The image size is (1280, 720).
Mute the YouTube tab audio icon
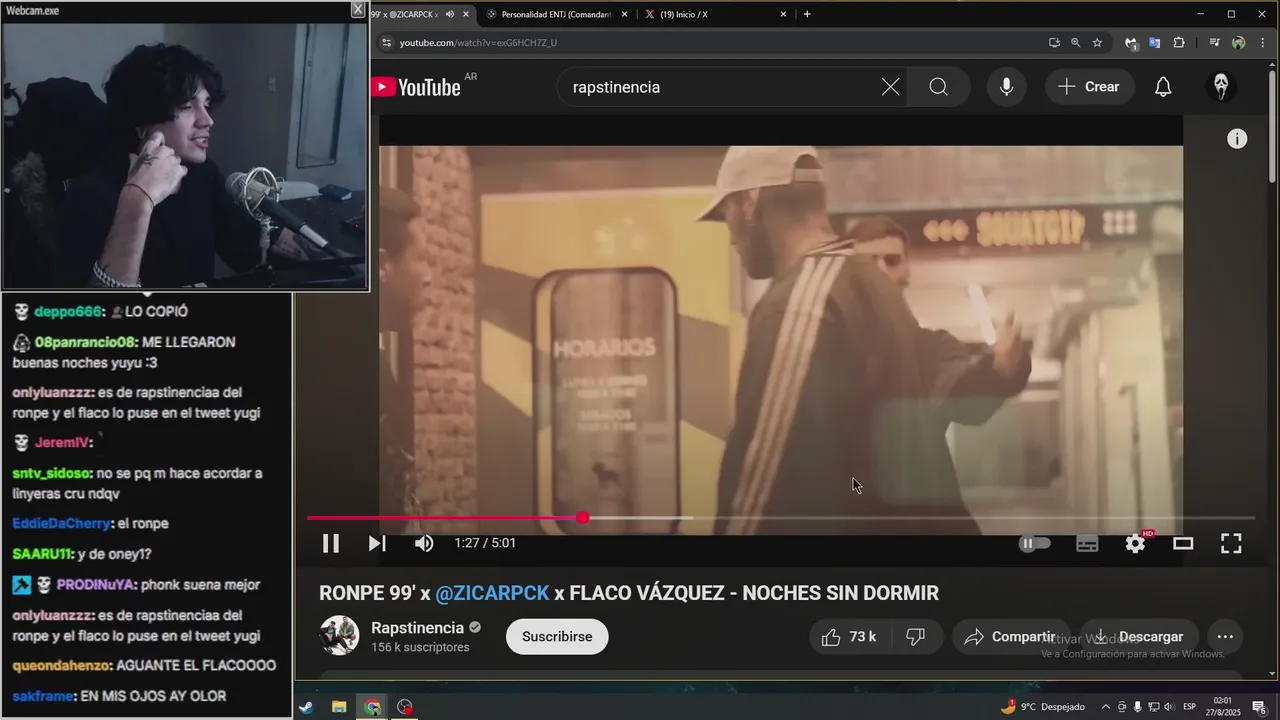(450, 14)
